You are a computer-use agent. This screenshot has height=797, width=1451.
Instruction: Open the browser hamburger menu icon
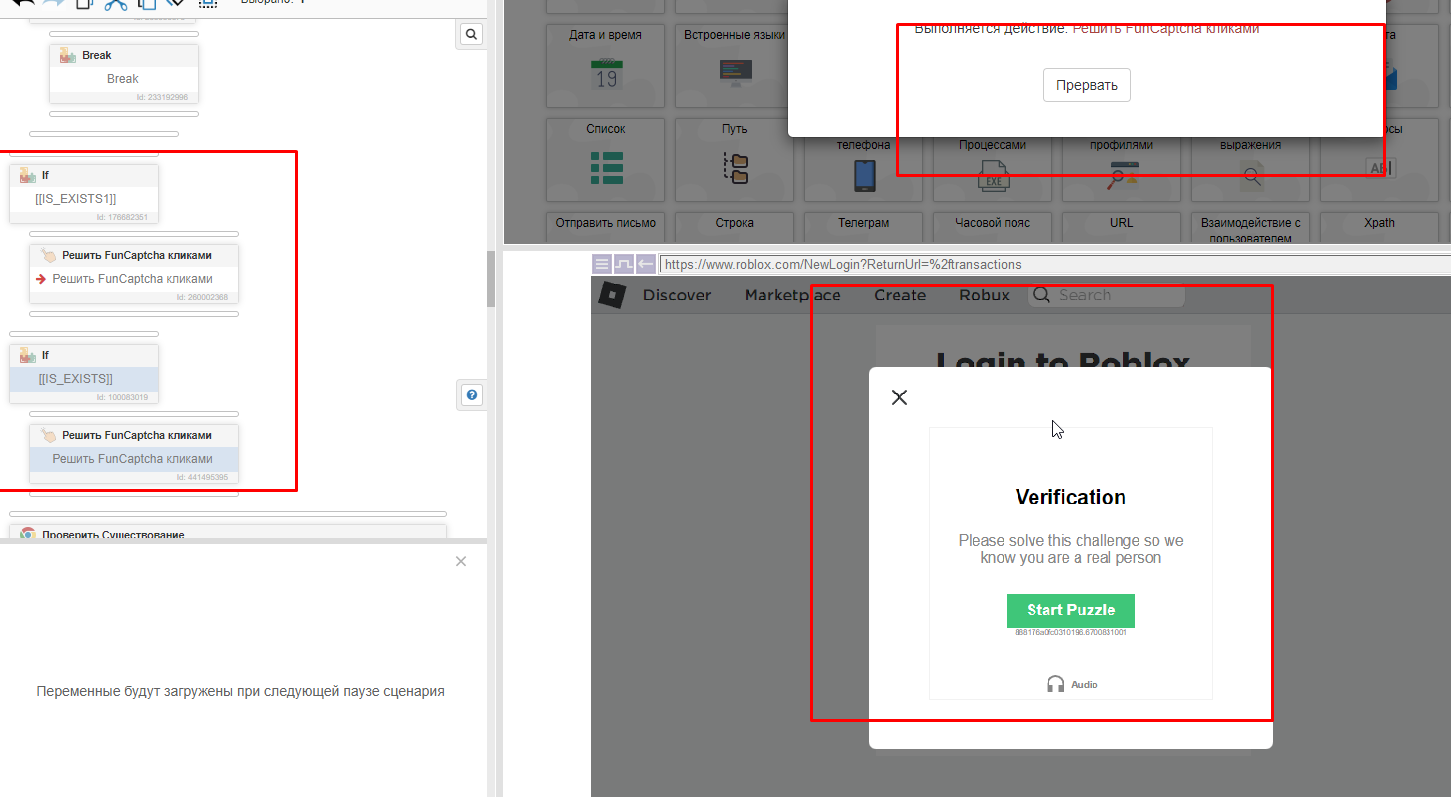(601, 264)
